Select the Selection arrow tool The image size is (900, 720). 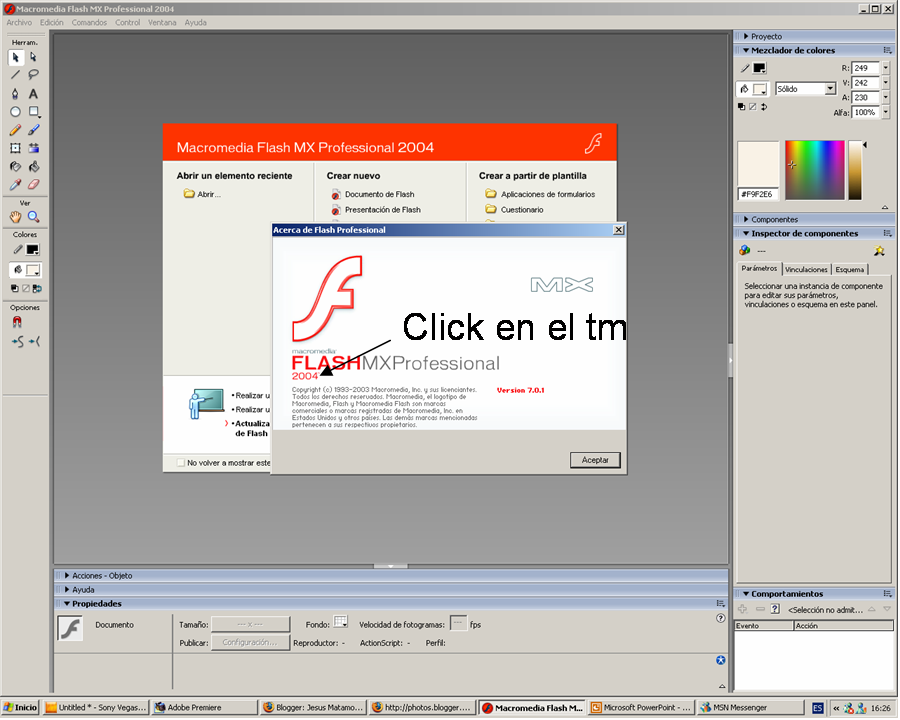[x=15, y=57]
